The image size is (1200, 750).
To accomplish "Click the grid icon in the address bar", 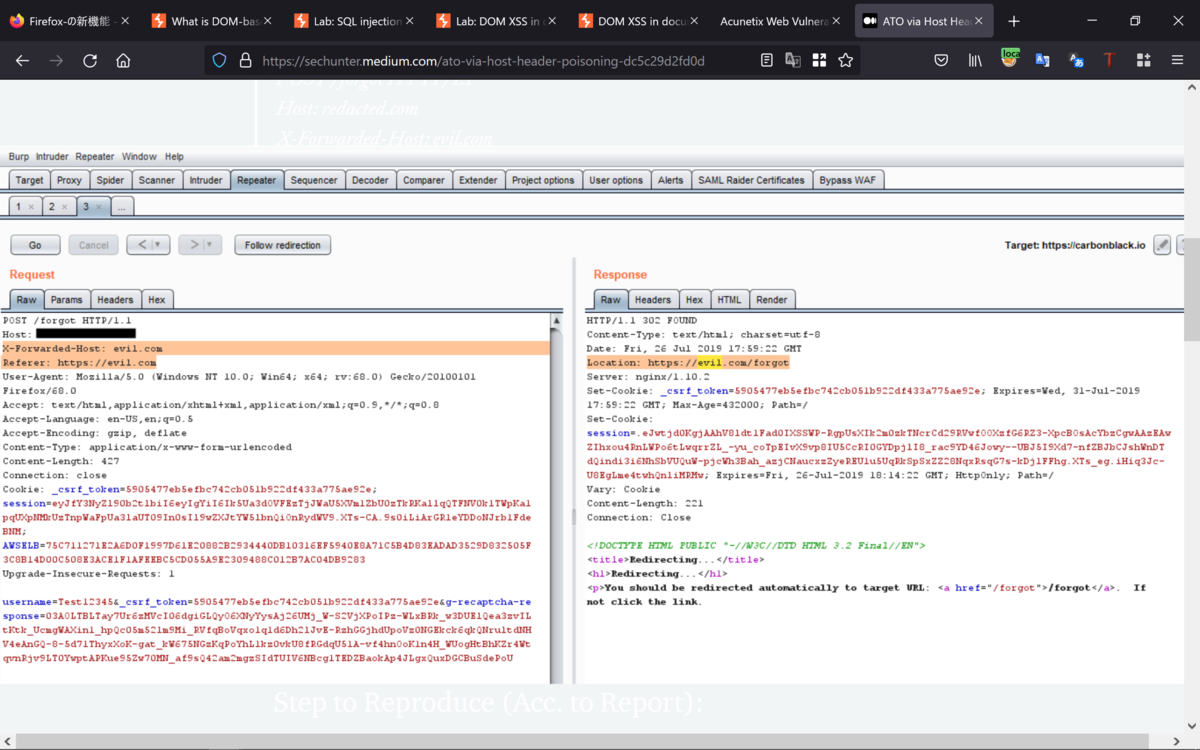I will click(x=819, y=61).
